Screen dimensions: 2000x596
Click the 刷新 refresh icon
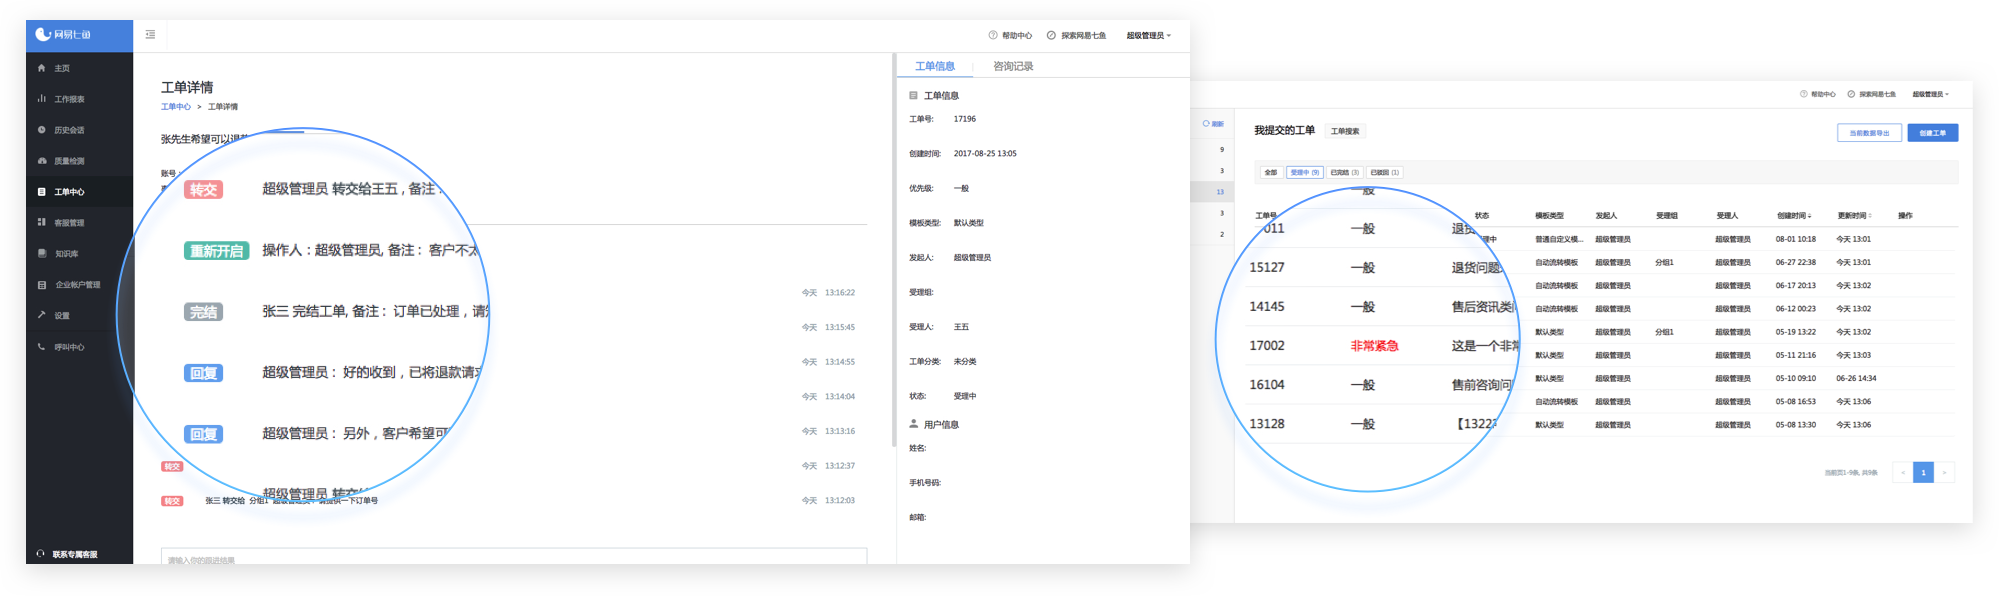point(1206,124)
